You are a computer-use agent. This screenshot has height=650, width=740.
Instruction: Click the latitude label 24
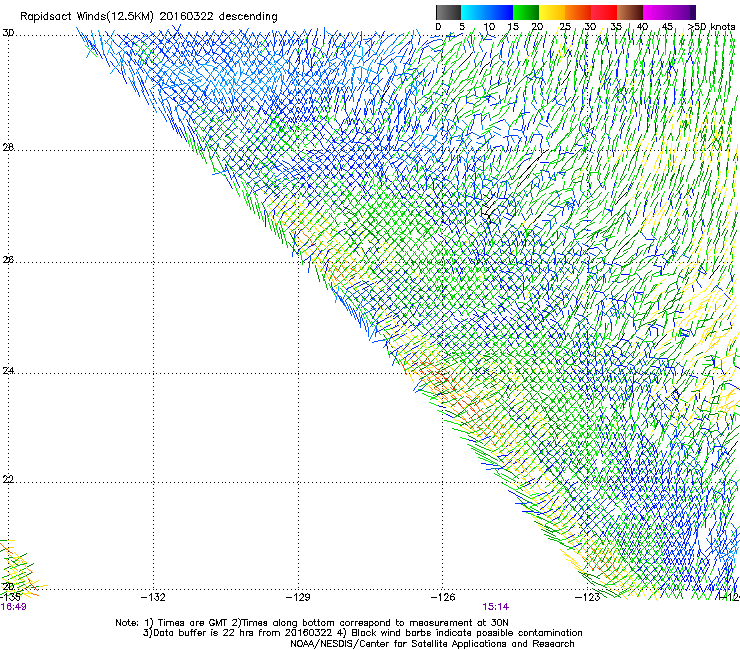8,371
